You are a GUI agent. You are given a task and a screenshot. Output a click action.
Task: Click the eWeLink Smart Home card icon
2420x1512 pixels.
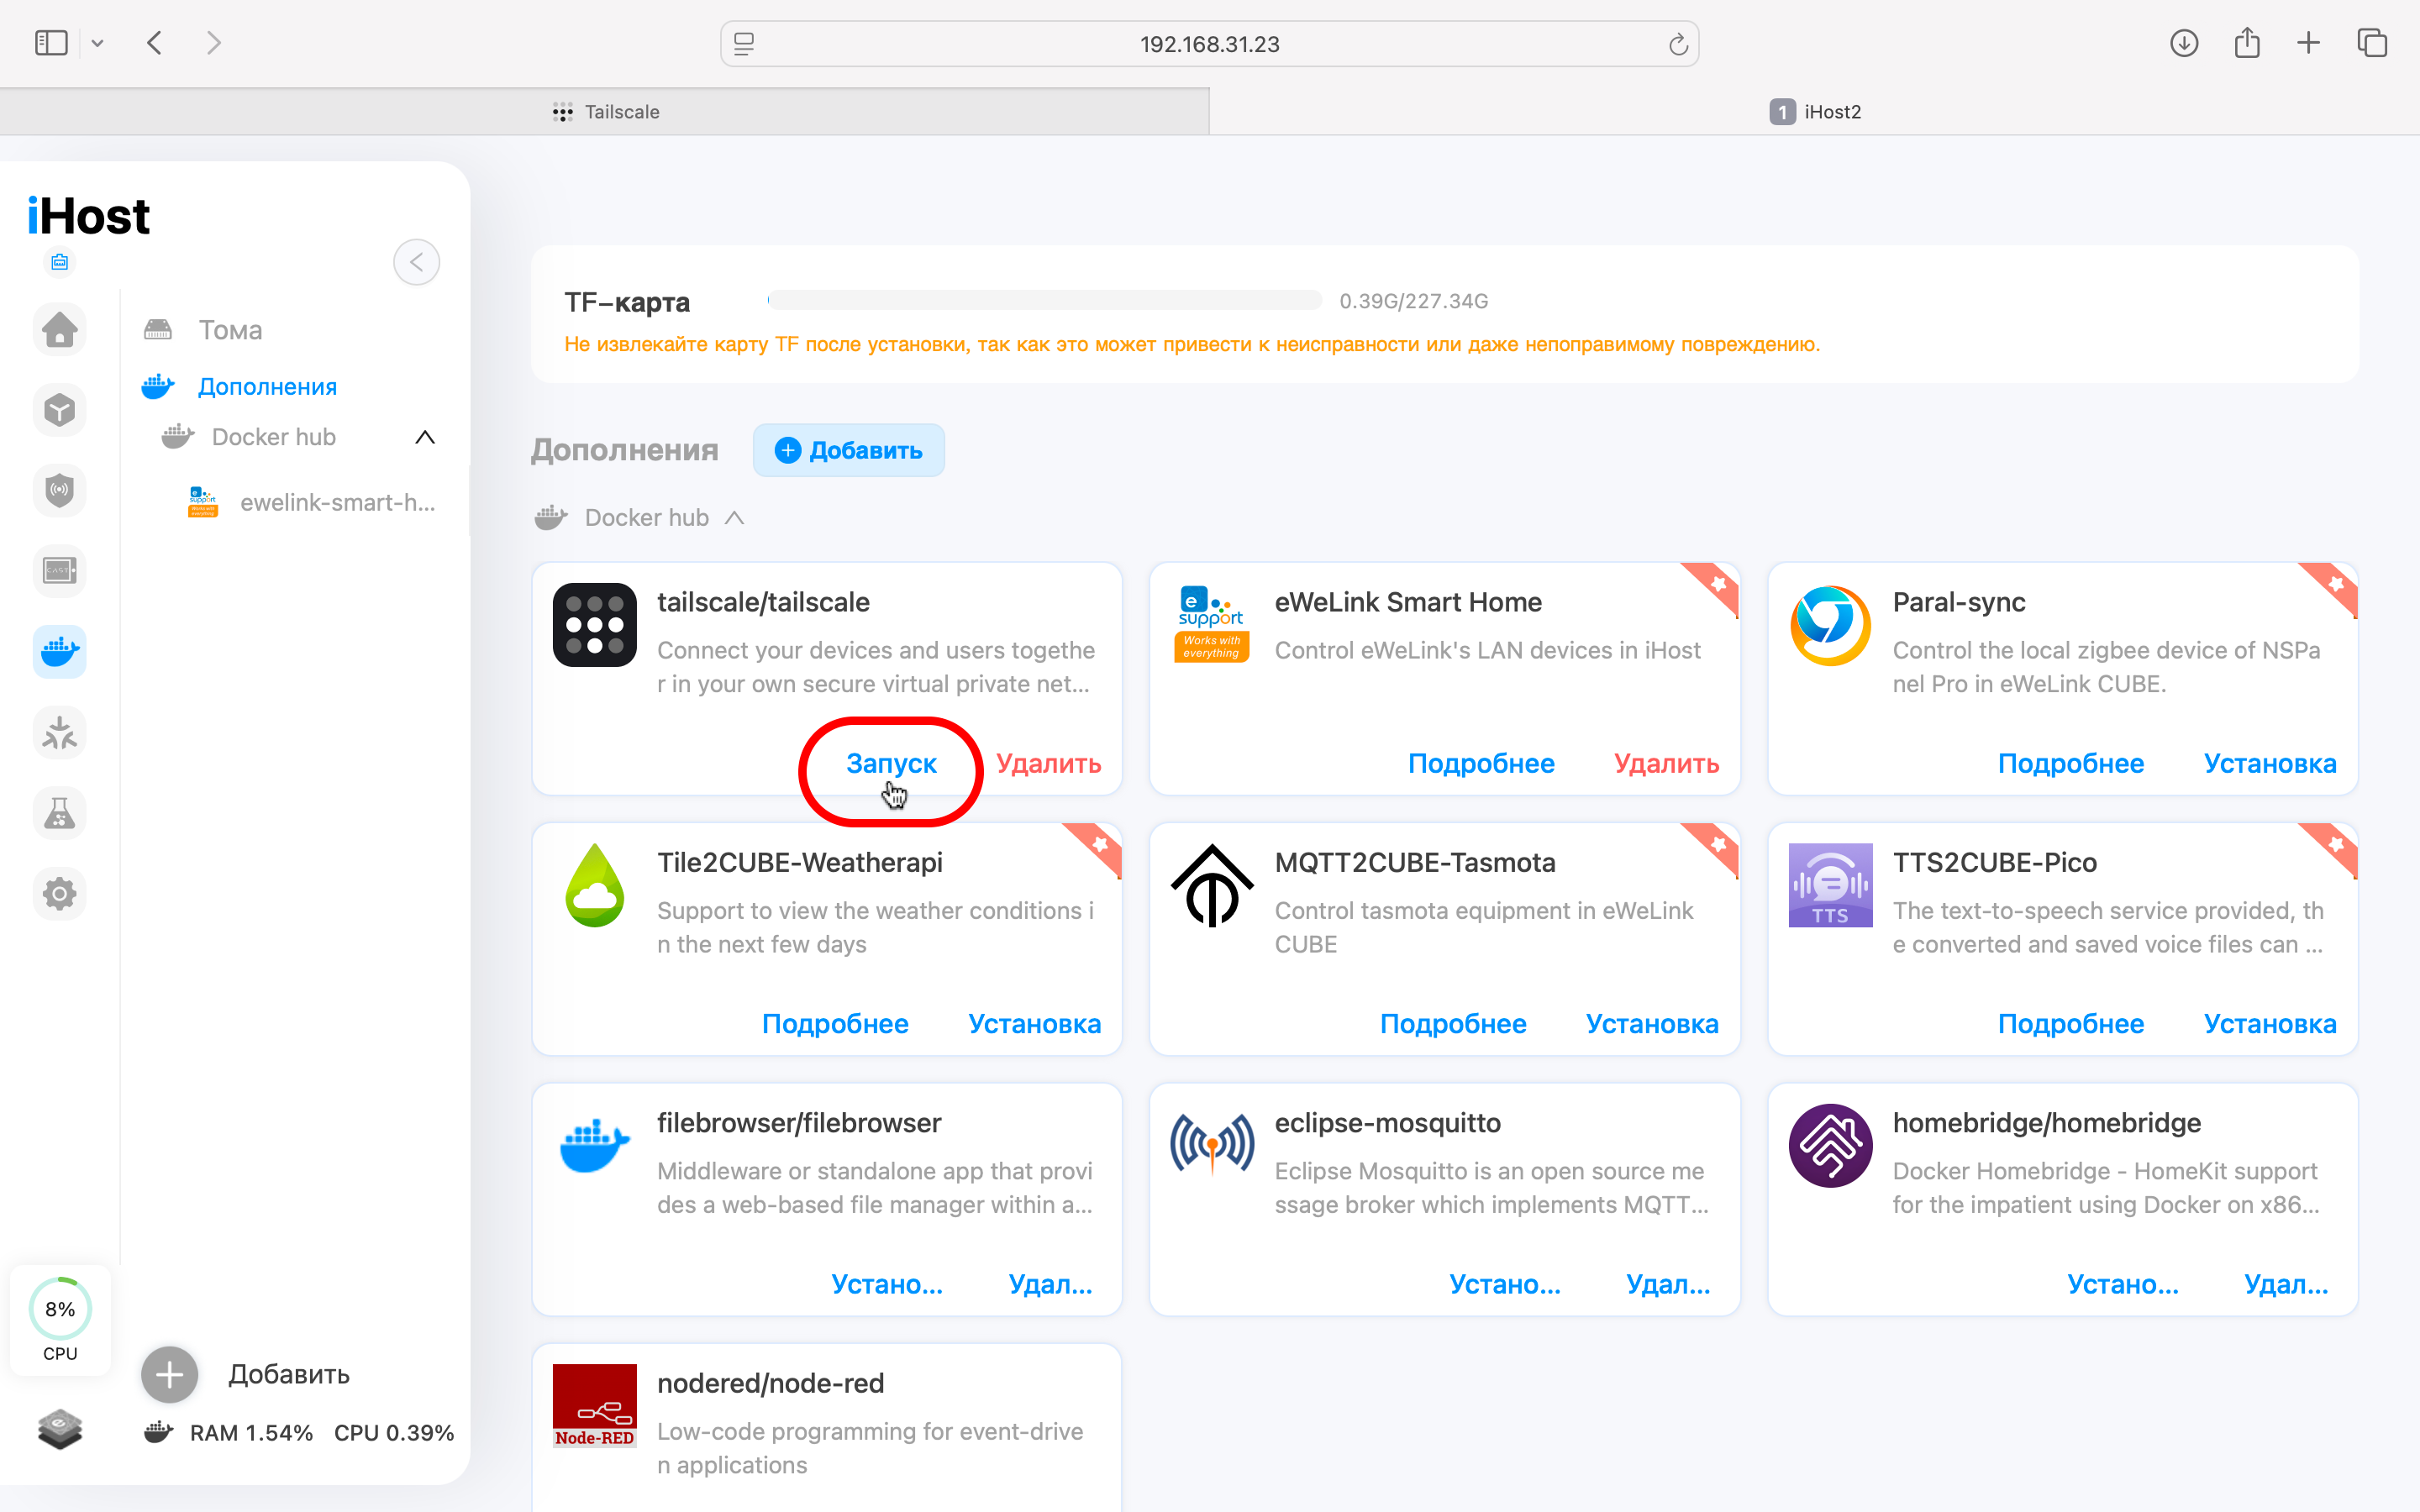click(1212, 625)
